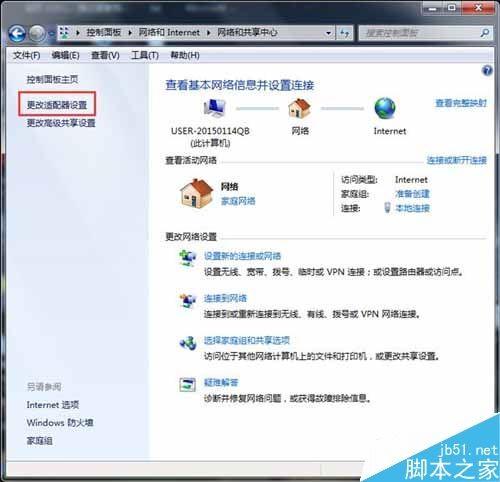The width and height of the screenshot is (500, 482).
Task: Click the Control Panel icon in the address bar
Action: click(x=64, y=32)
